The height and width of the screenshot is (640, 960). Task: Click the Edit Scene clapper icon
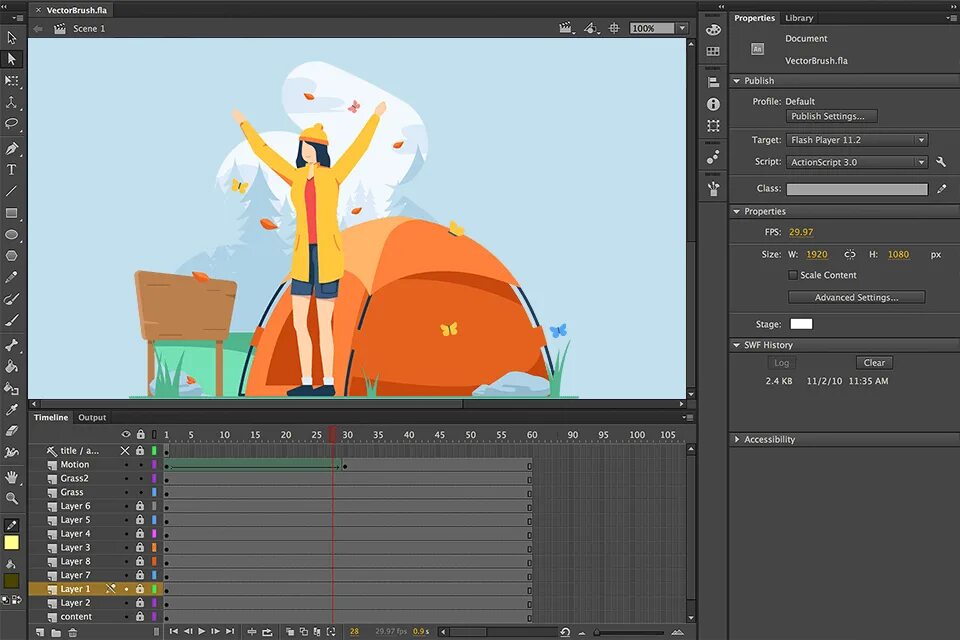(x=566, y=28)
